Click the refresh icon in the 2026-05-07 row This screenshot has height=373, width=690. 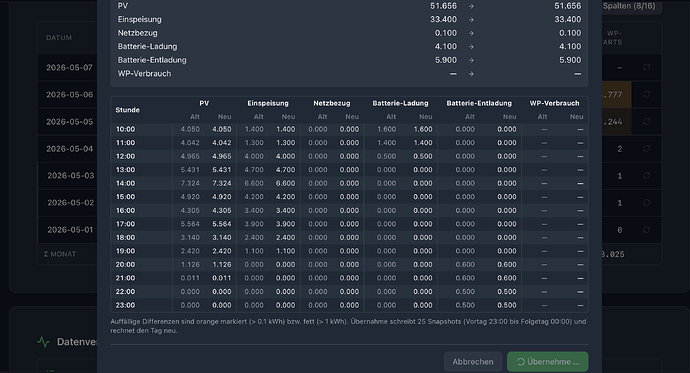pos(646,67)
